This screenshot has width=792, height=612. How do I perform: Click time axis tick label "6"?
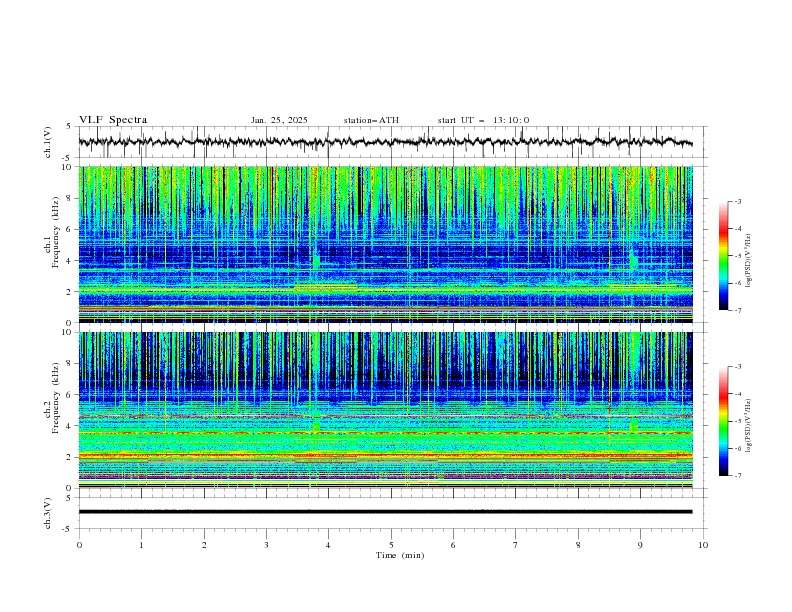click(x=453, y=545)
